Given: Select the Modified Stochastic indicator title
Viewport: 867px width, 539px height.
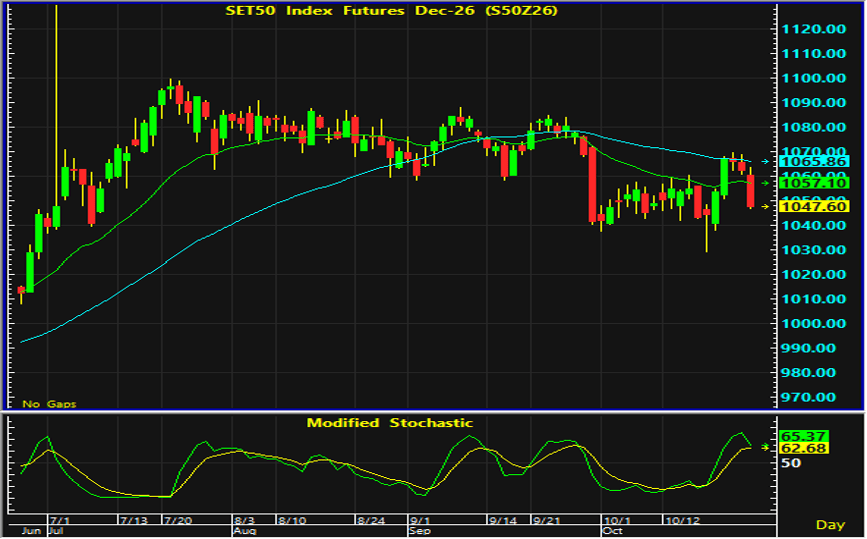Looking at the screenshot, I should tap(390, 423).
